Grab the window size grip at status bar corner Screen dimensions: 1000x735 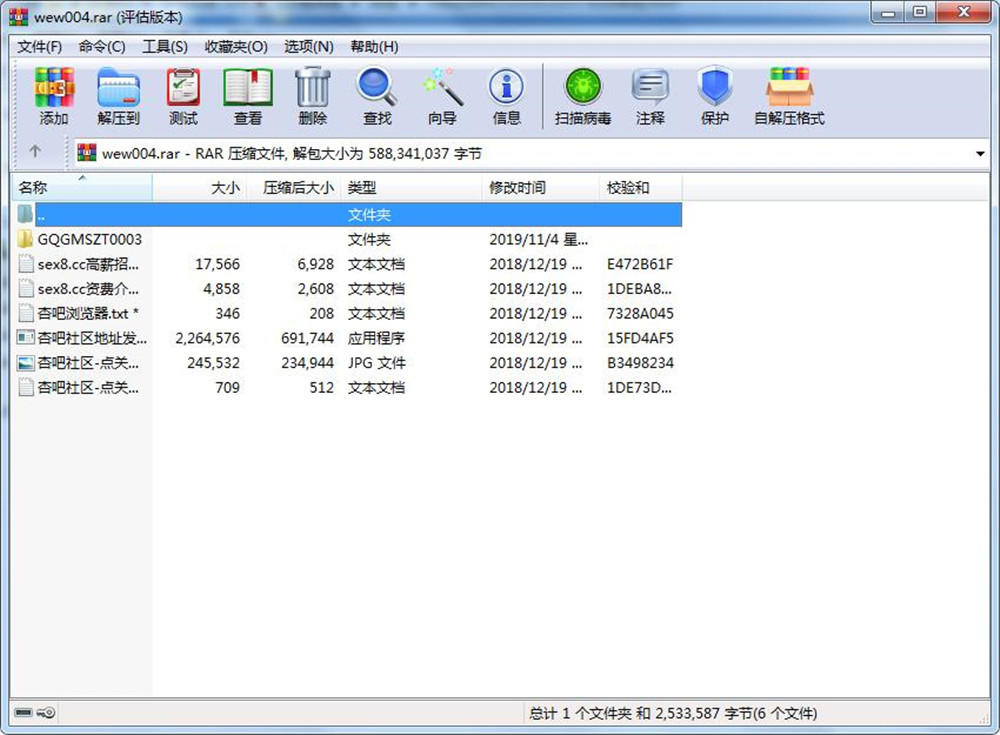(x=983, y=718)
